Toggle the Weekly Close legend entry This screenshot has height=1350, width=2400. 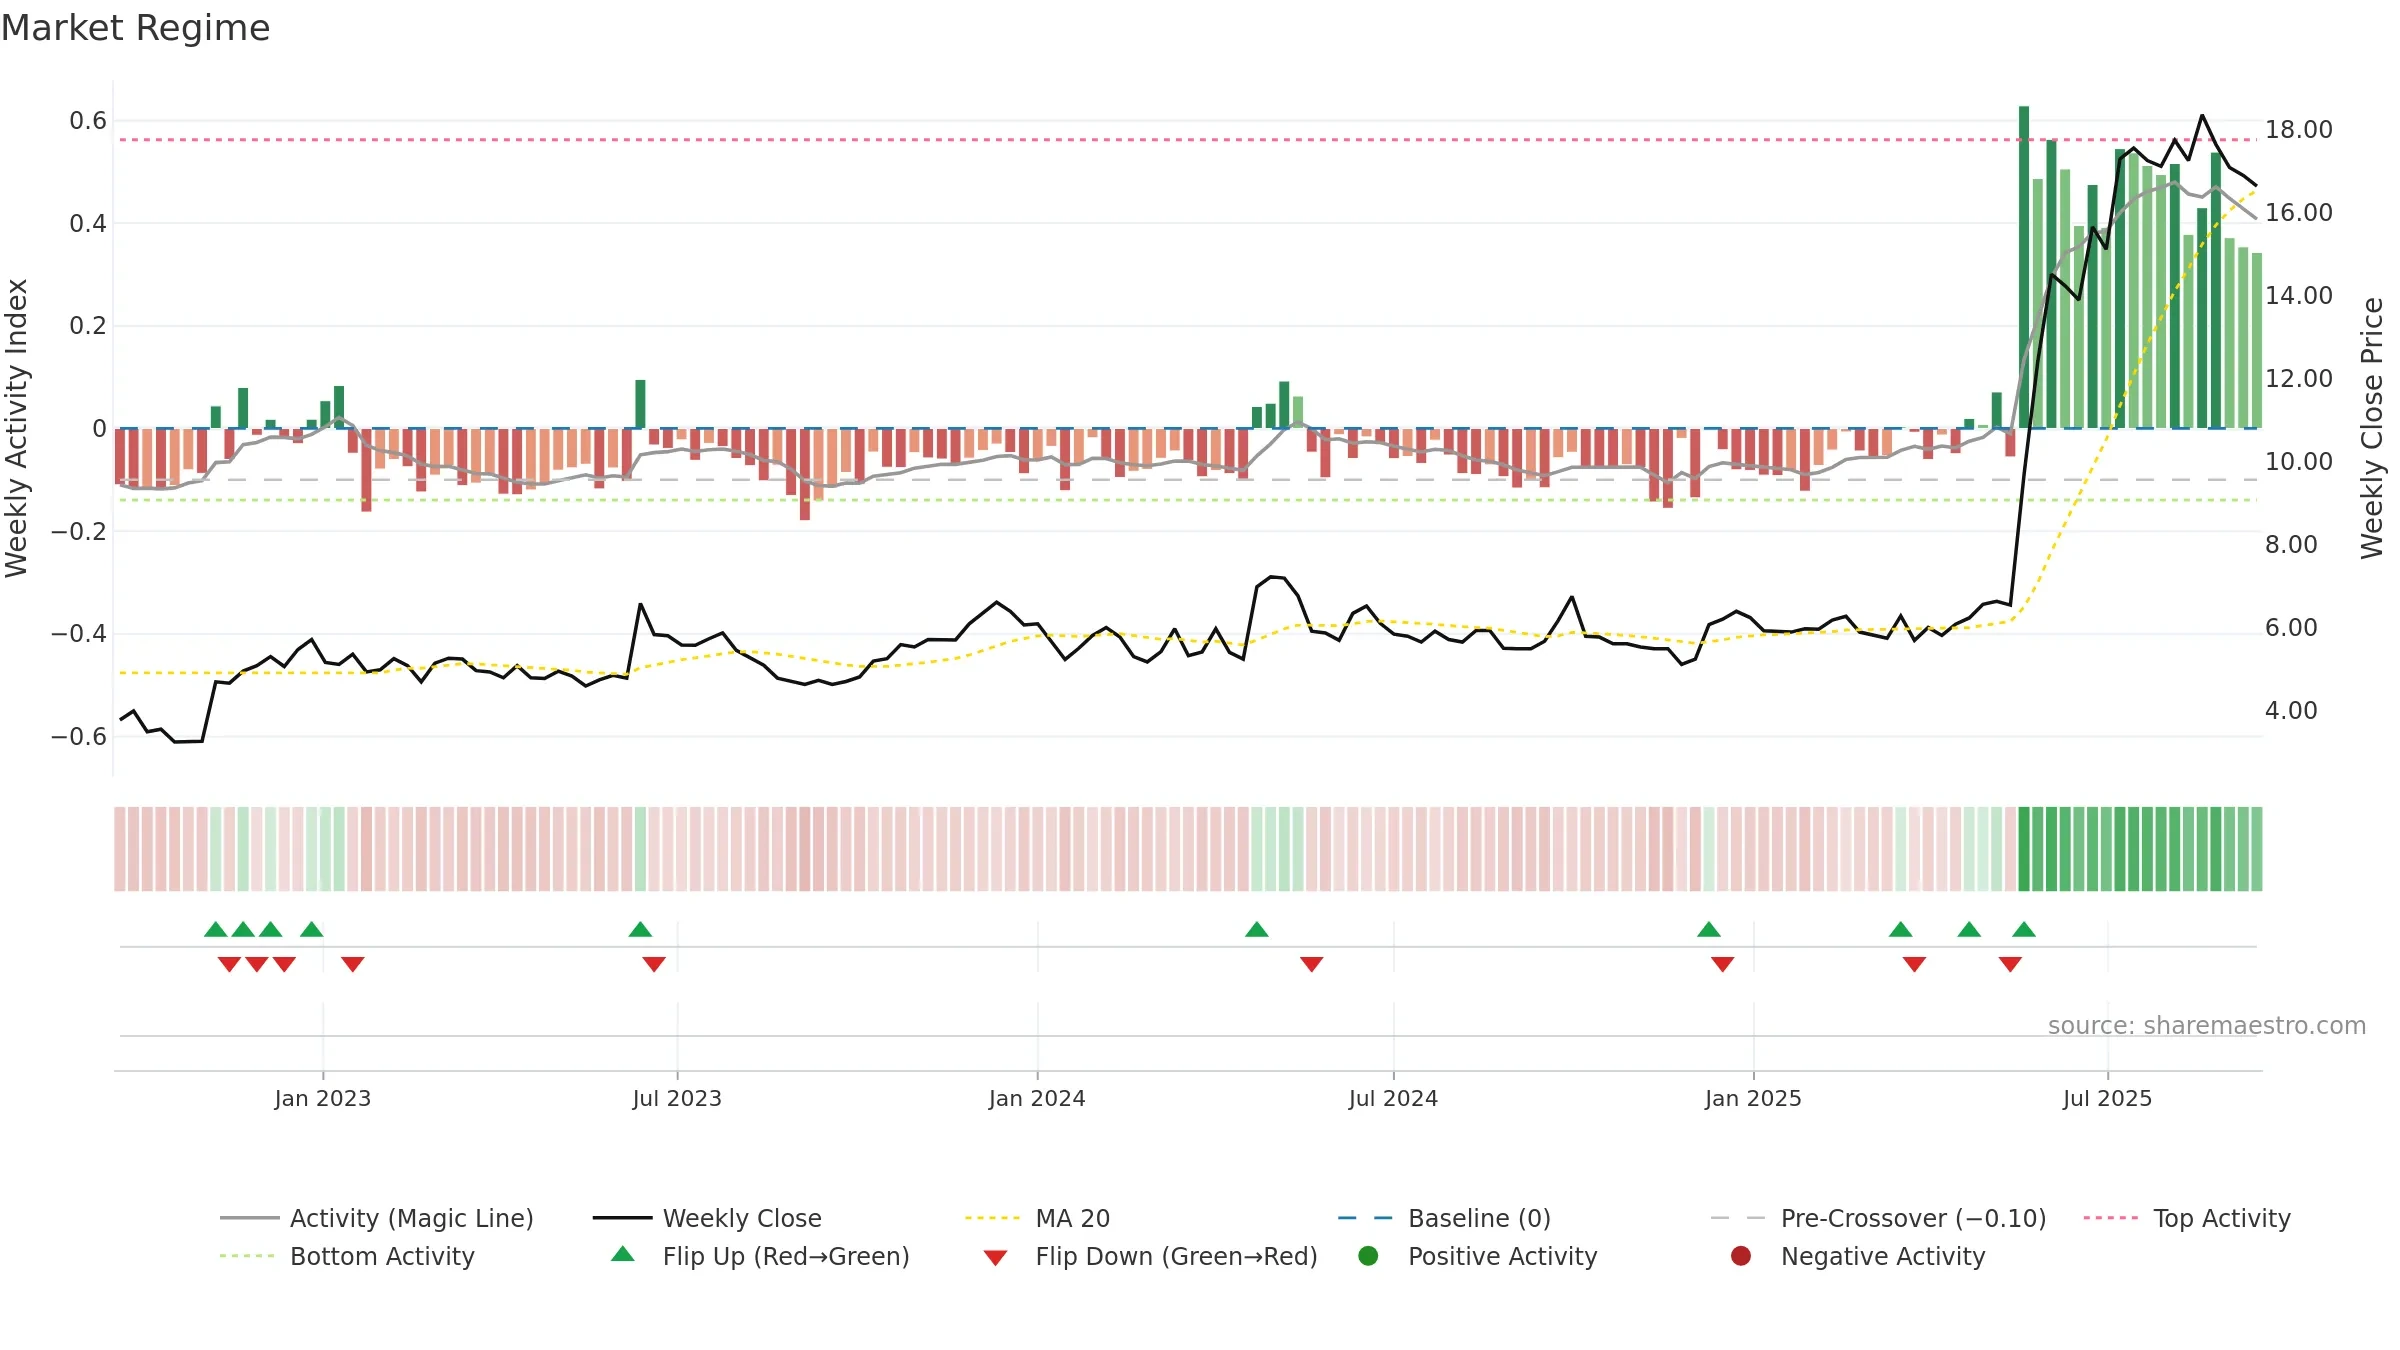707,1218
